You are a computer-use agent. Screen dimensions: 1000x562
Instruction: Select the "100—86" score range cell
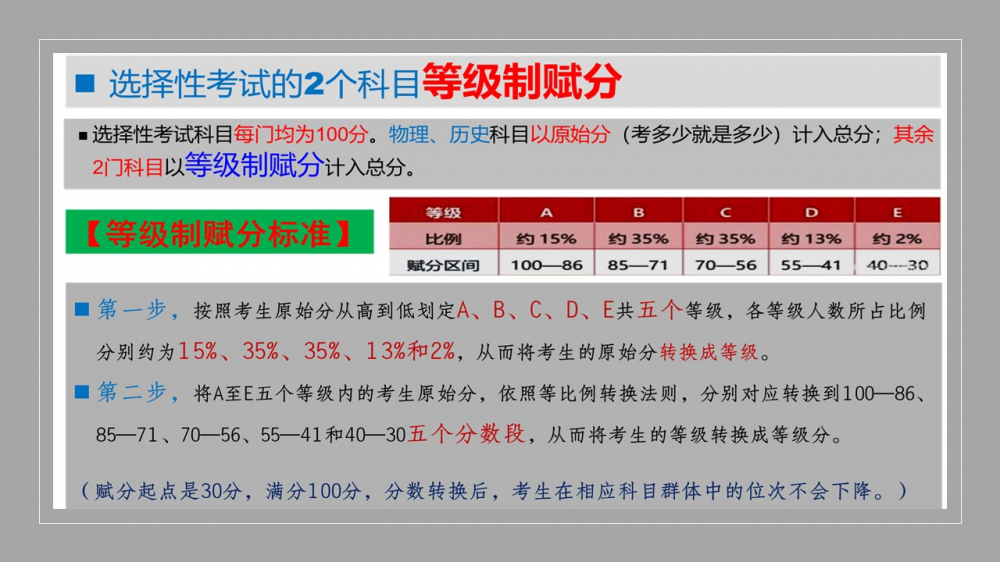[x=546, y=265]
